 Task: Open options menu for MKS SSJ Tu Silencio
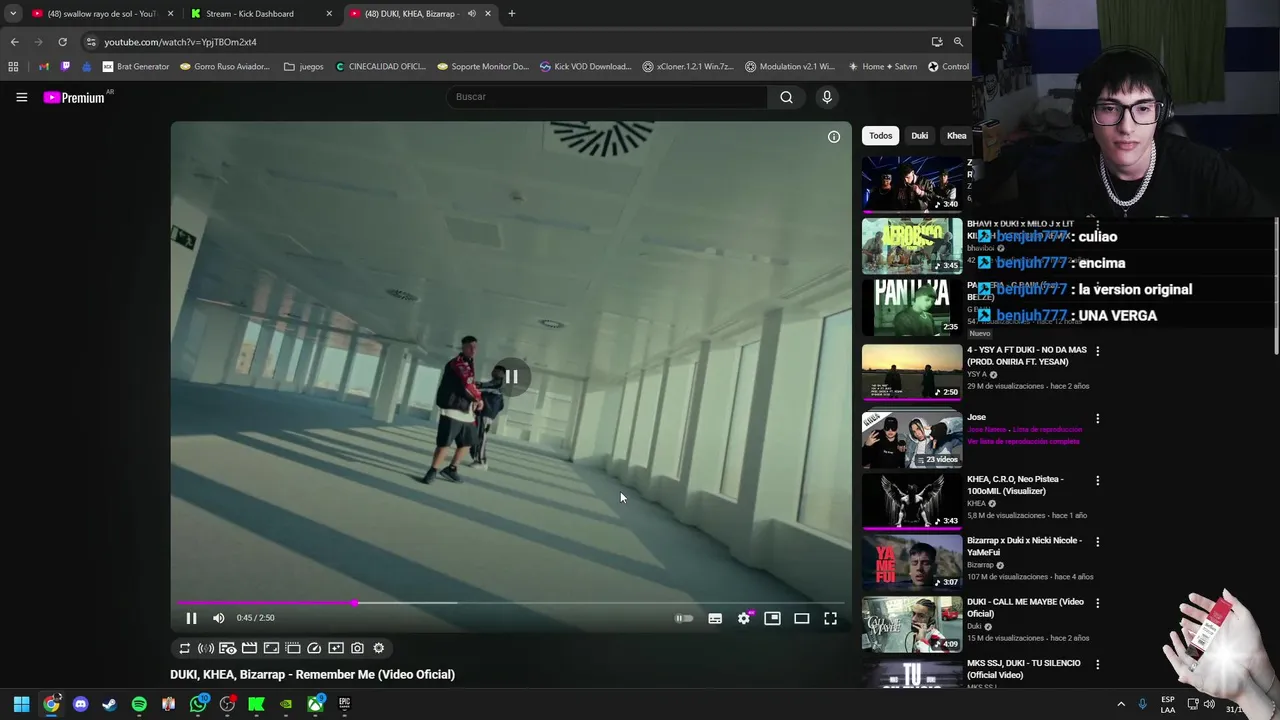click(x=1097, y=664)
